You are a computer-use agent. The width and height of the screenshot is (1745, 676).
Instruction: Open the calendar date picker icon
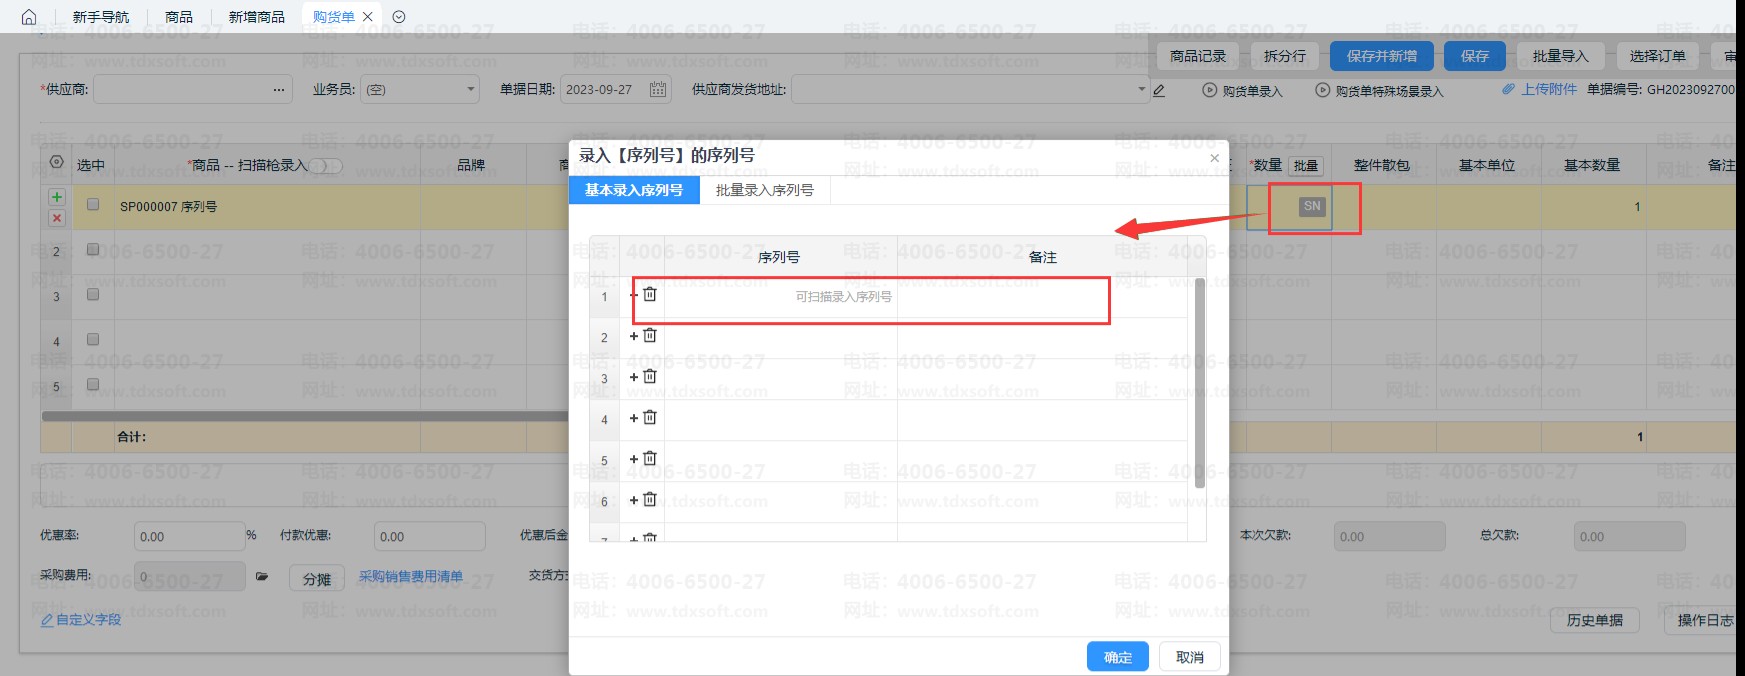pyautogui.click(x=658, y=89)
